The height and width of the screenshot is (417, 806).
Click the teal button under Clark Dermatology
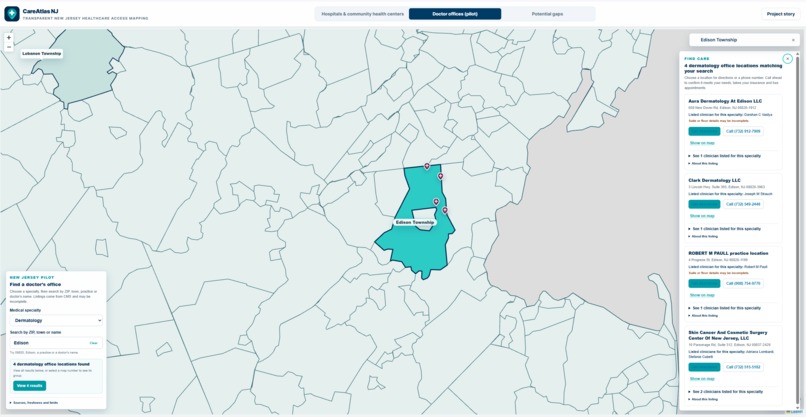click(704, 204)
